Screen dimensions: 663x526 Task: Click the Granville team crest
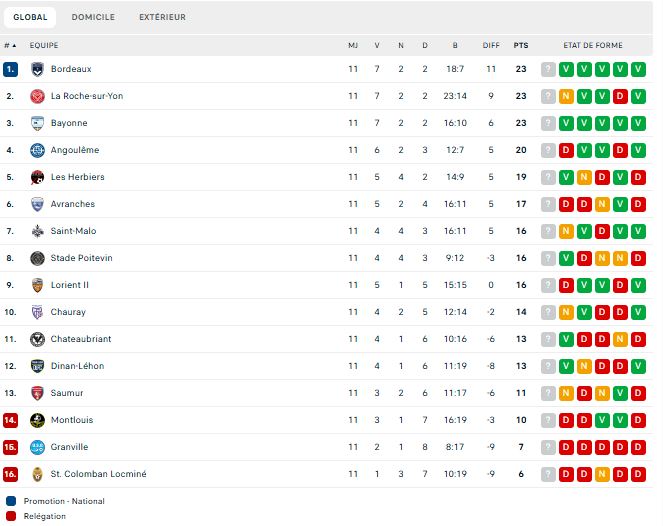point(37,447)
